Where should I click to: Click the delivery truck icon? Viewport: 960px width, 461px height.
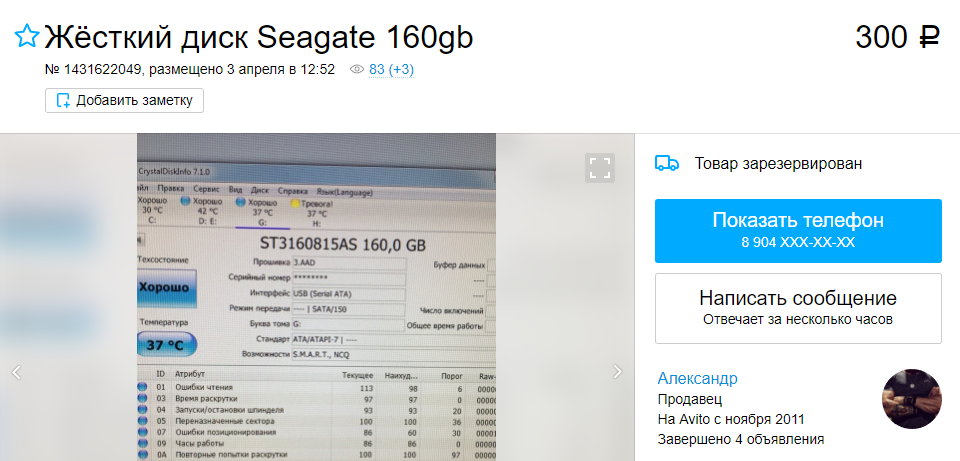(x=667, y=163)
